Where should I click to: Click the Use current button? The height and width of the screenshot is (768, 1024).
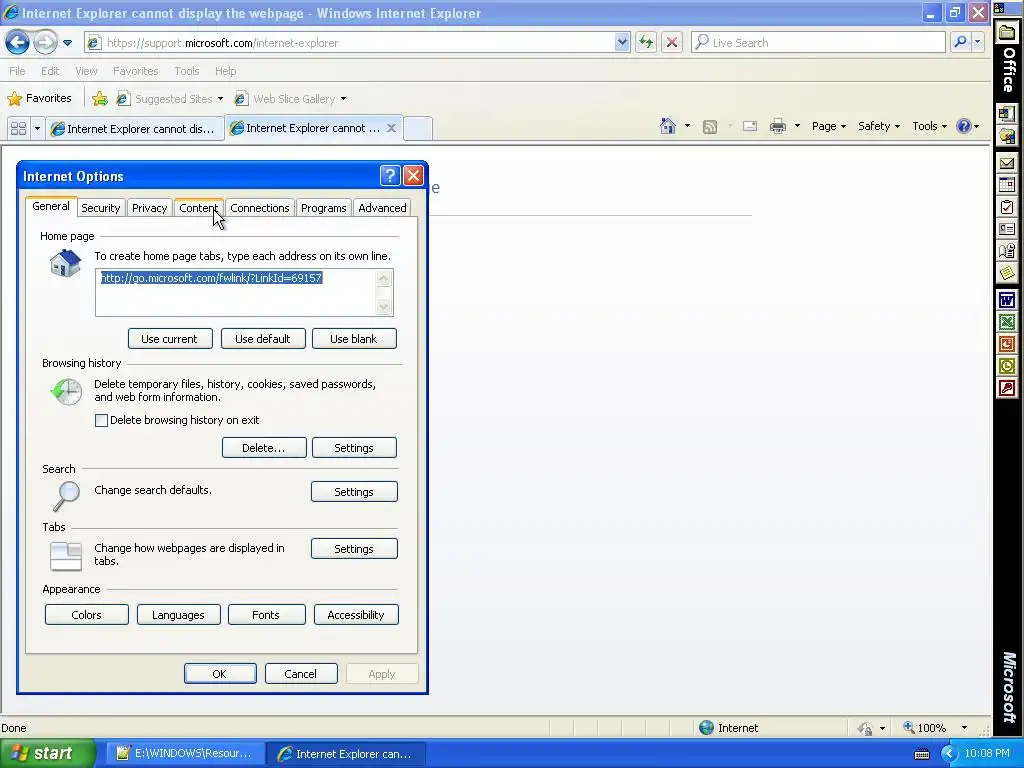(170, 339)
